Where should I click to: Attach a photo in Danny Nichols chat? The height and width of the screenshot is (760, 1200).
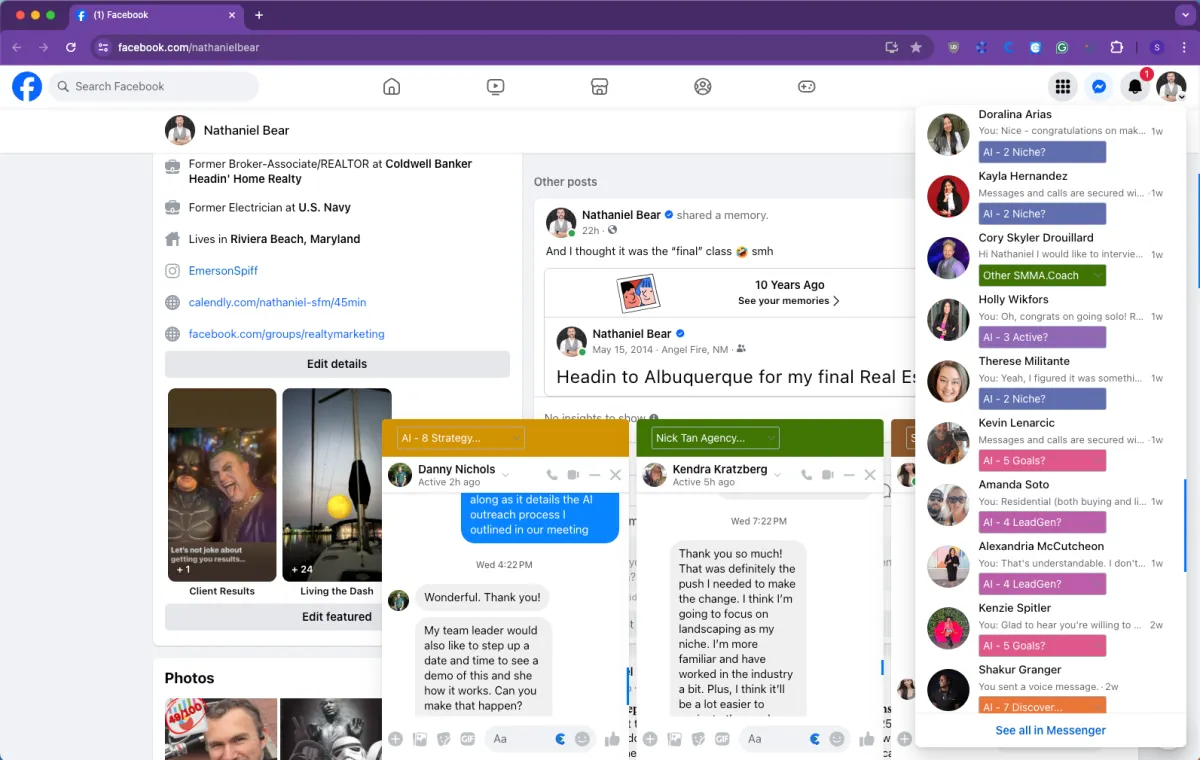(420, 739)
